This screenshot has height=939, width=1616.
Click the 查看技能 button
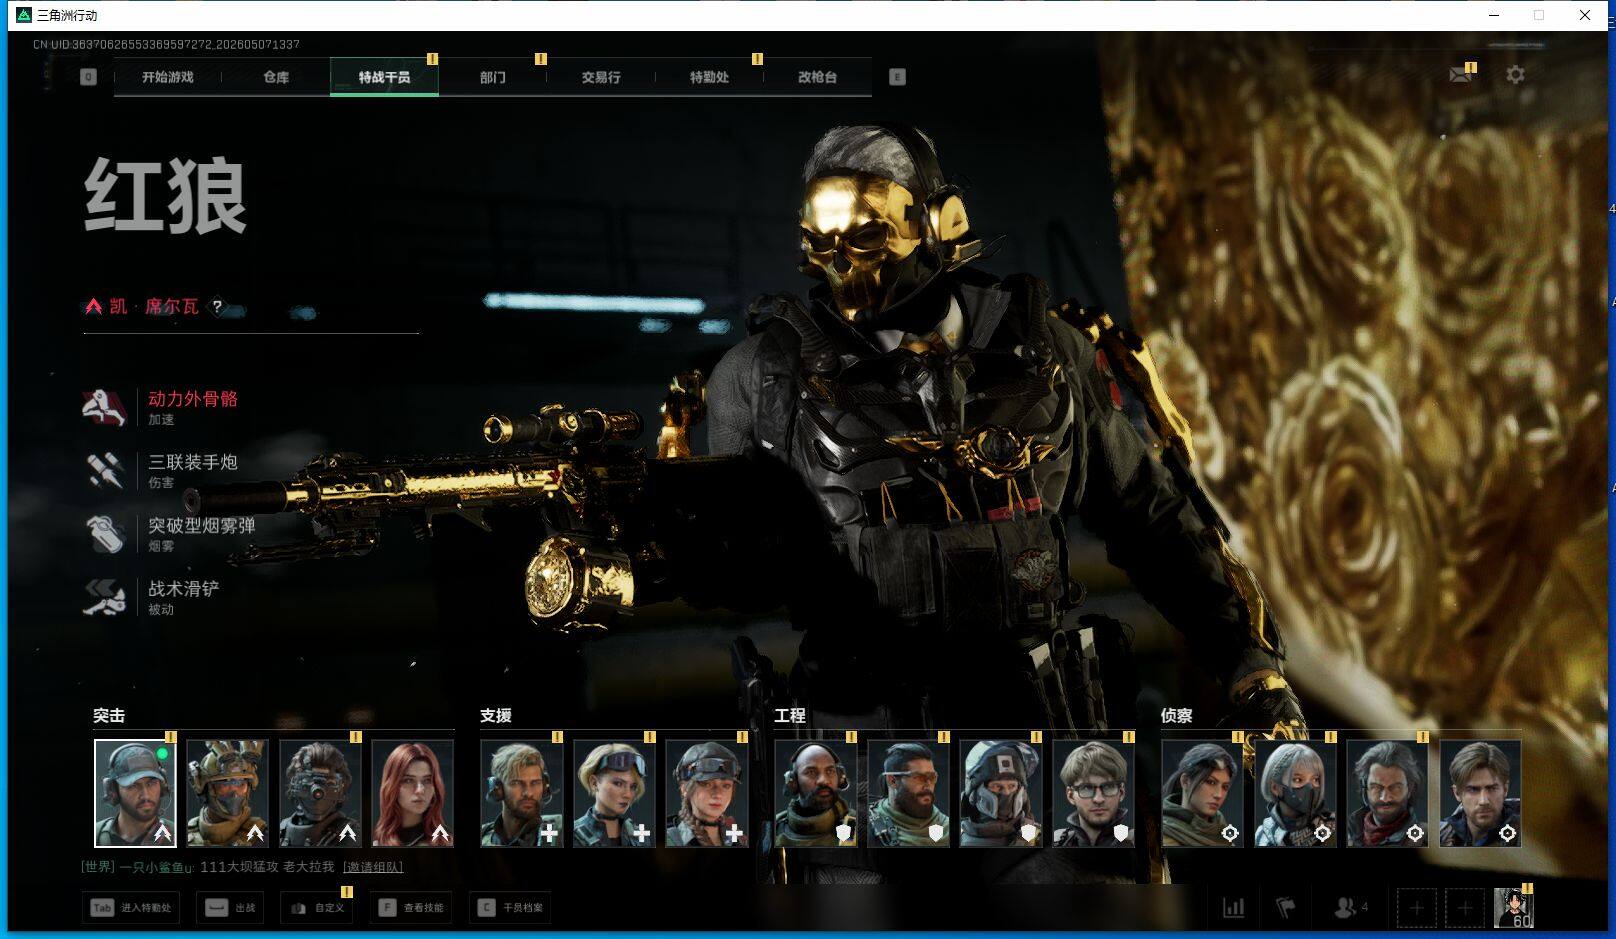(411, 908)
